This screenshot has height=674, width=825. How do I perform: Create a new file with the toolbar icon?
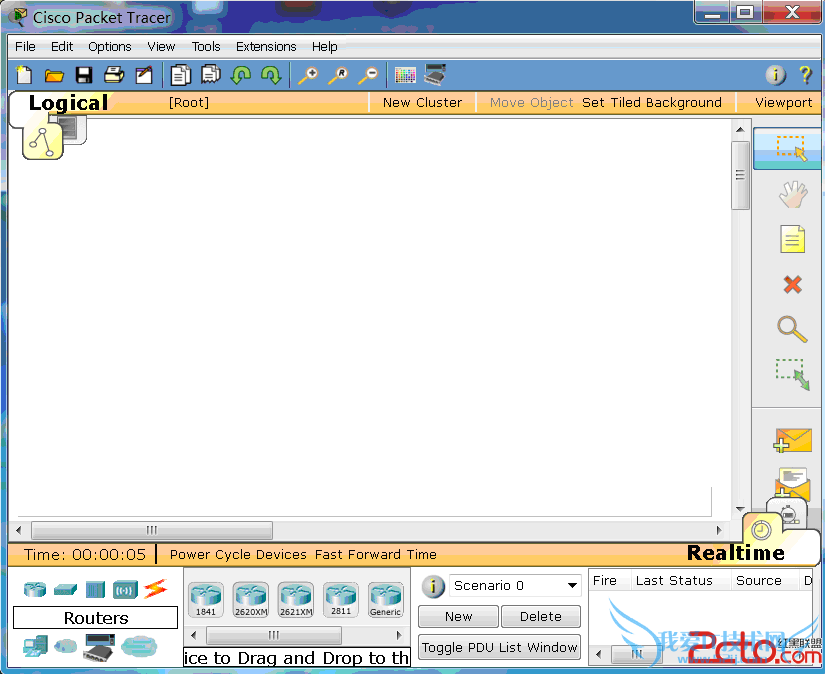pyautogui.click(x=24, y=75)
